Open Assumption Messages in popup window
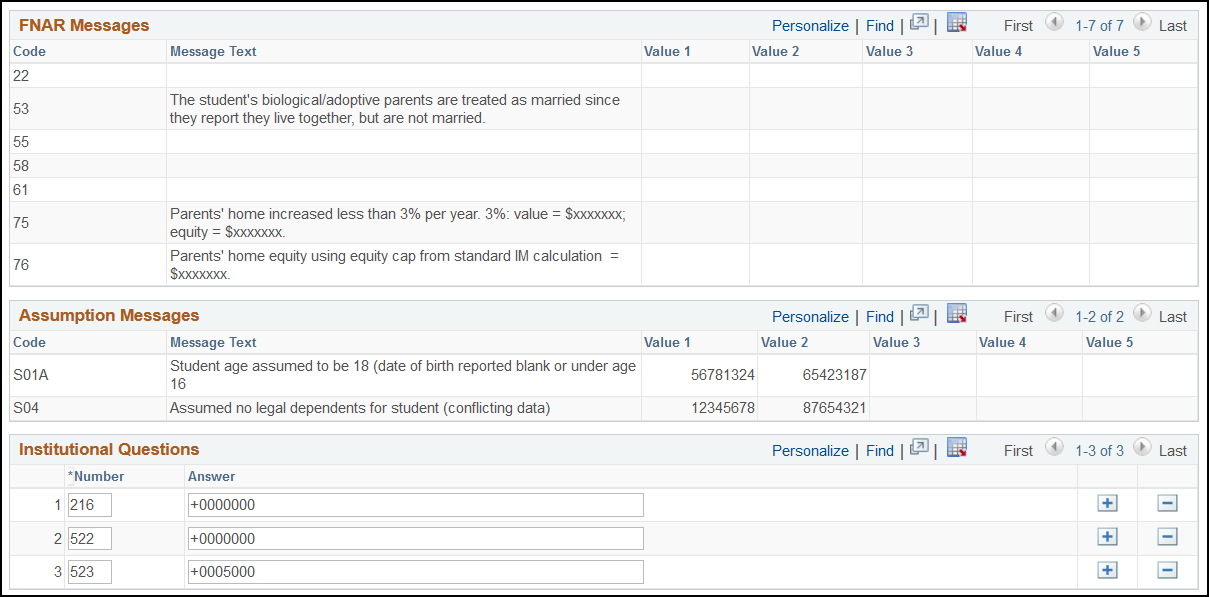The image size is (1209, 597). coord(918,316)
